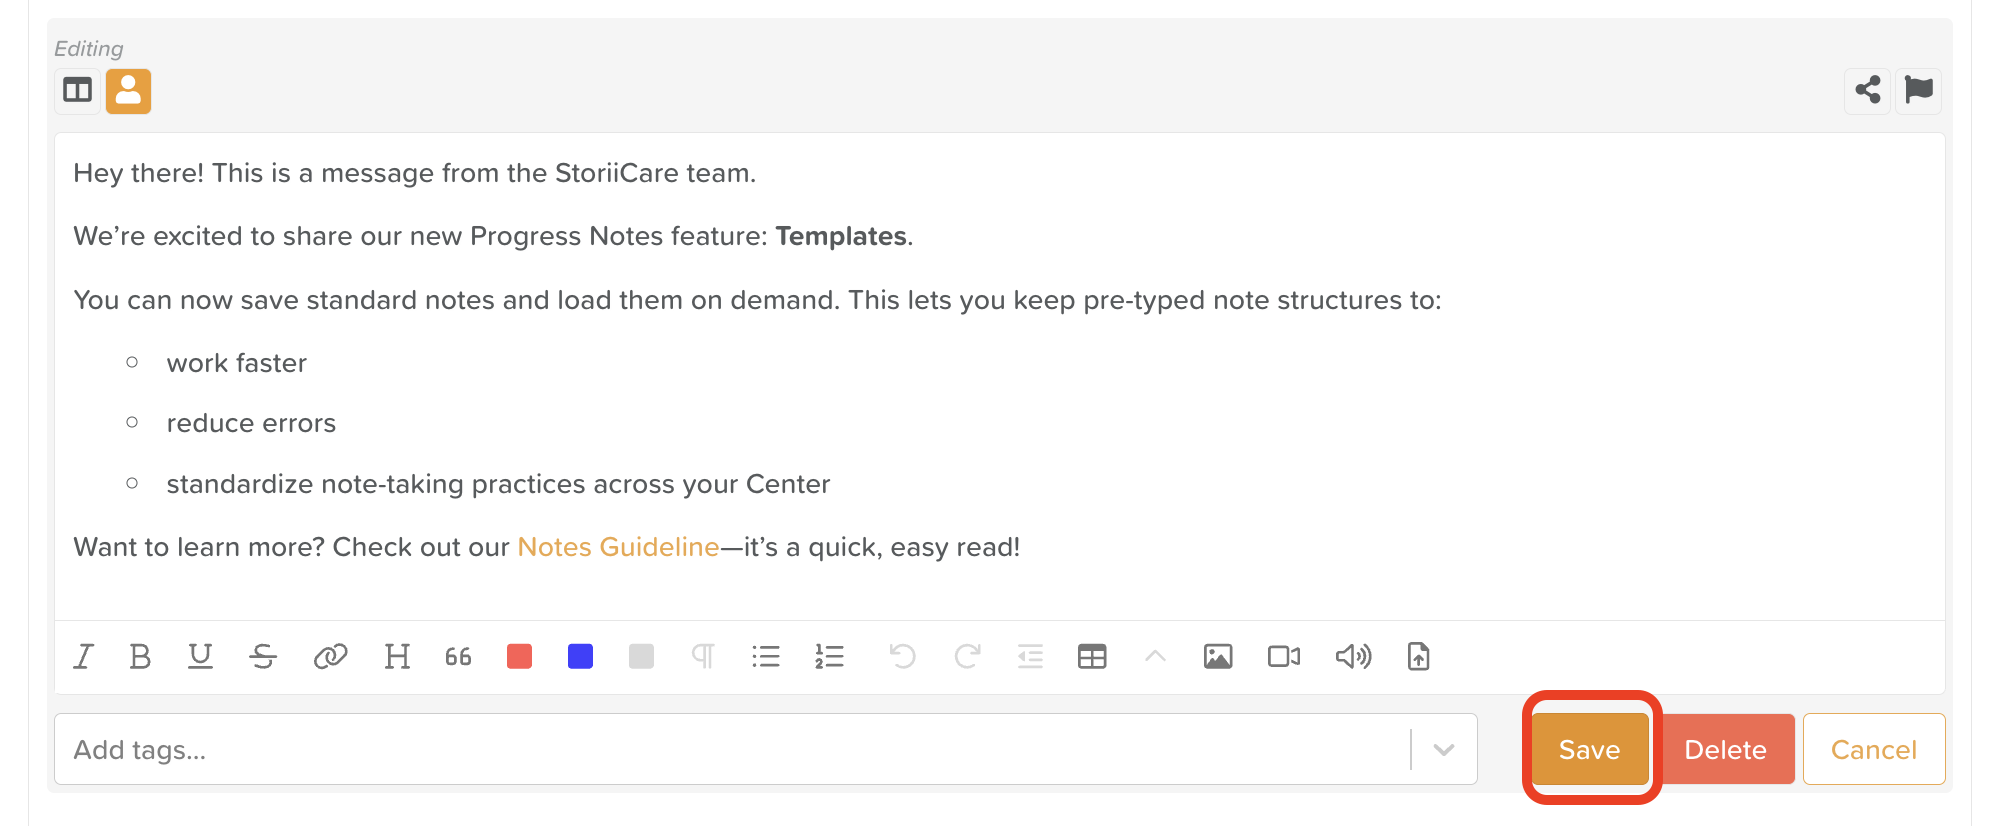The height and width of the screenshot is (826, 1992).
Task: Expand the collapse chevron in toolbar
Action: [x=1155, y=657]
